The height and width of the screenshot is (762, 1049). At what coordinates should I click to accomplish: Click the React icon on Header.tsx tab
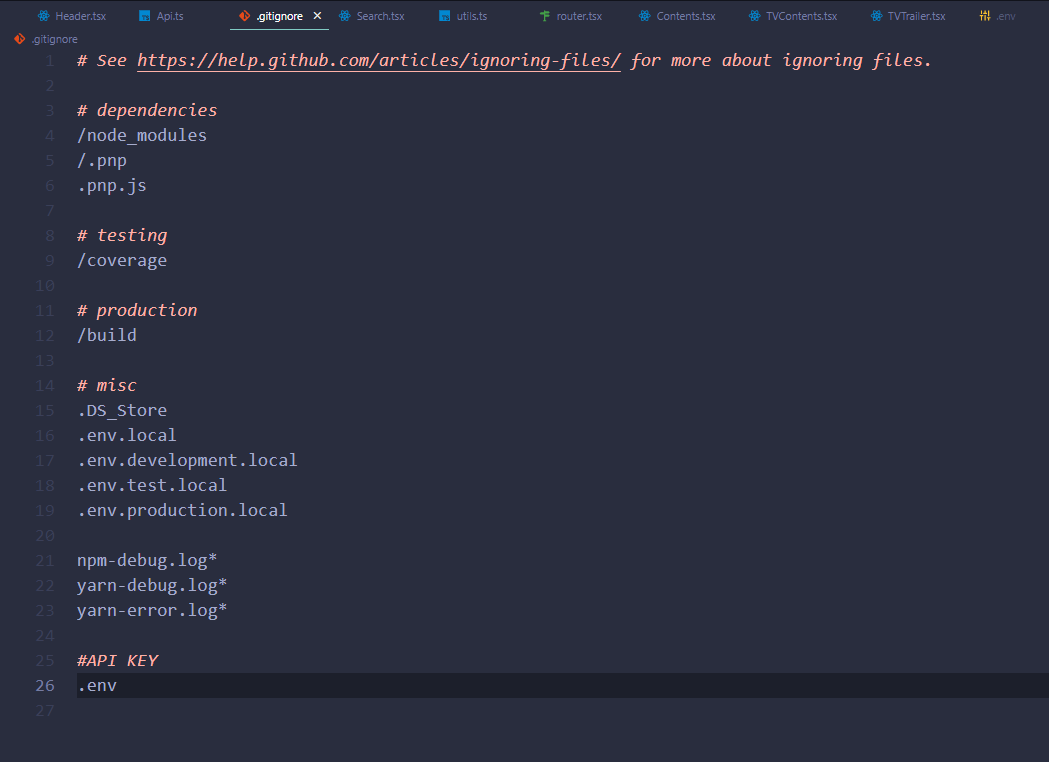(x=43, y=16)
